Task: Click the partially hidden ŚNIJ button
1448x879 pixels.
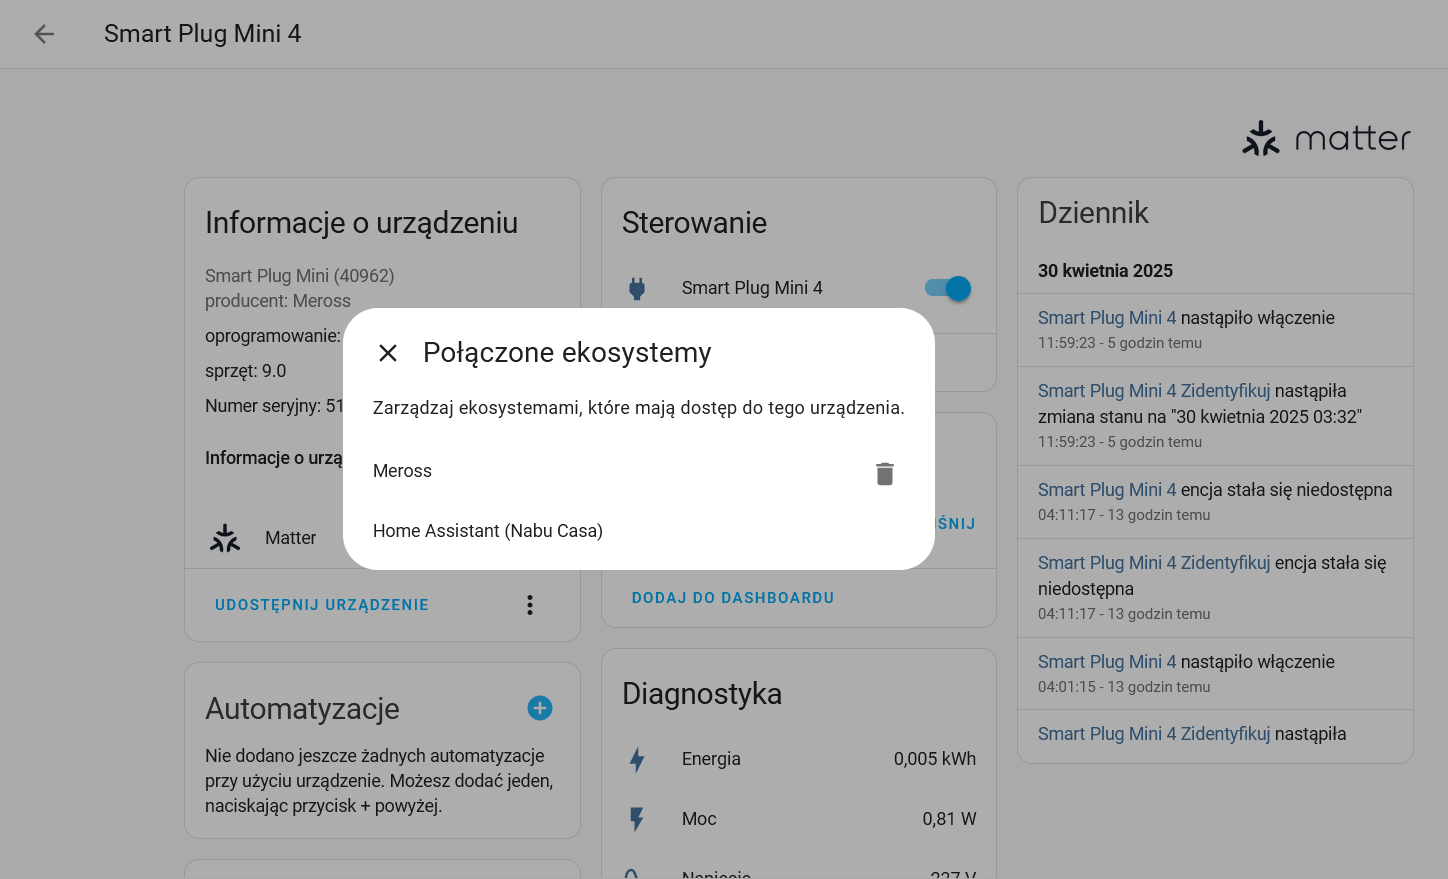Action: [x=957, y=524]
